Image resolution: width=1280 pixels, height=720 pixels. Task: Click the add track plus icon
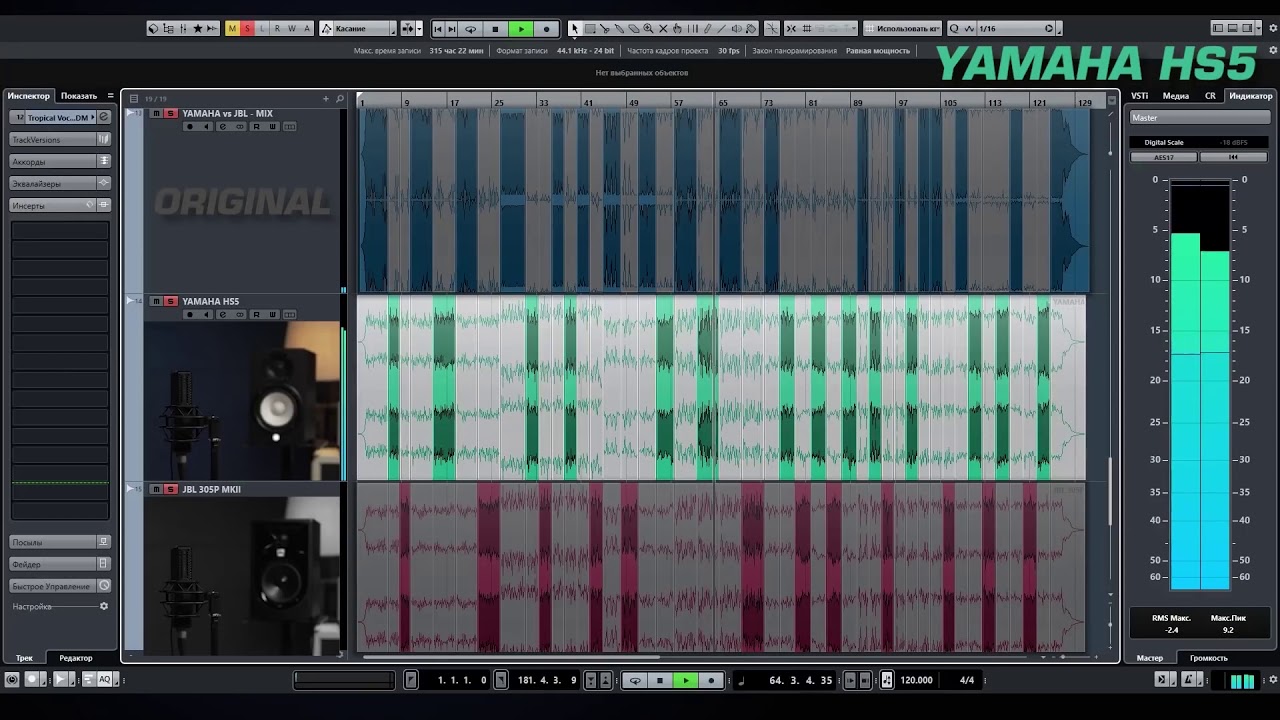(x=326, y=99)
